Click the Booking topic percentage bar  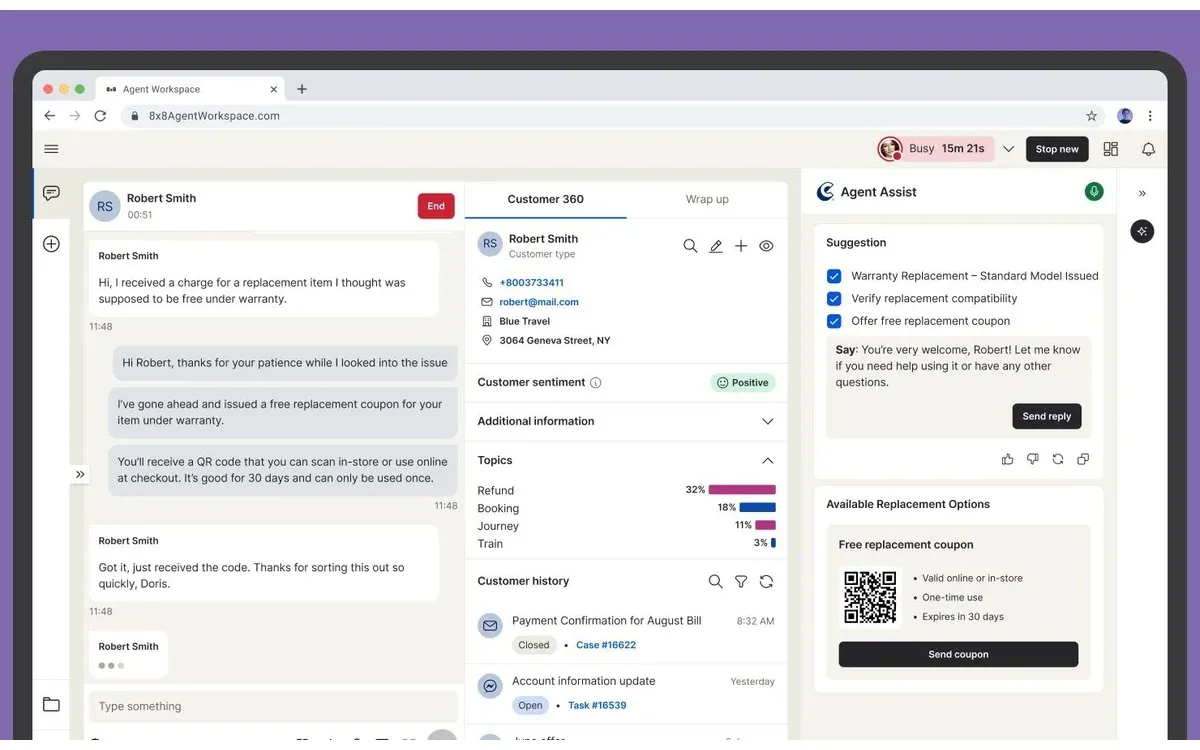click(x=758, y=508)
